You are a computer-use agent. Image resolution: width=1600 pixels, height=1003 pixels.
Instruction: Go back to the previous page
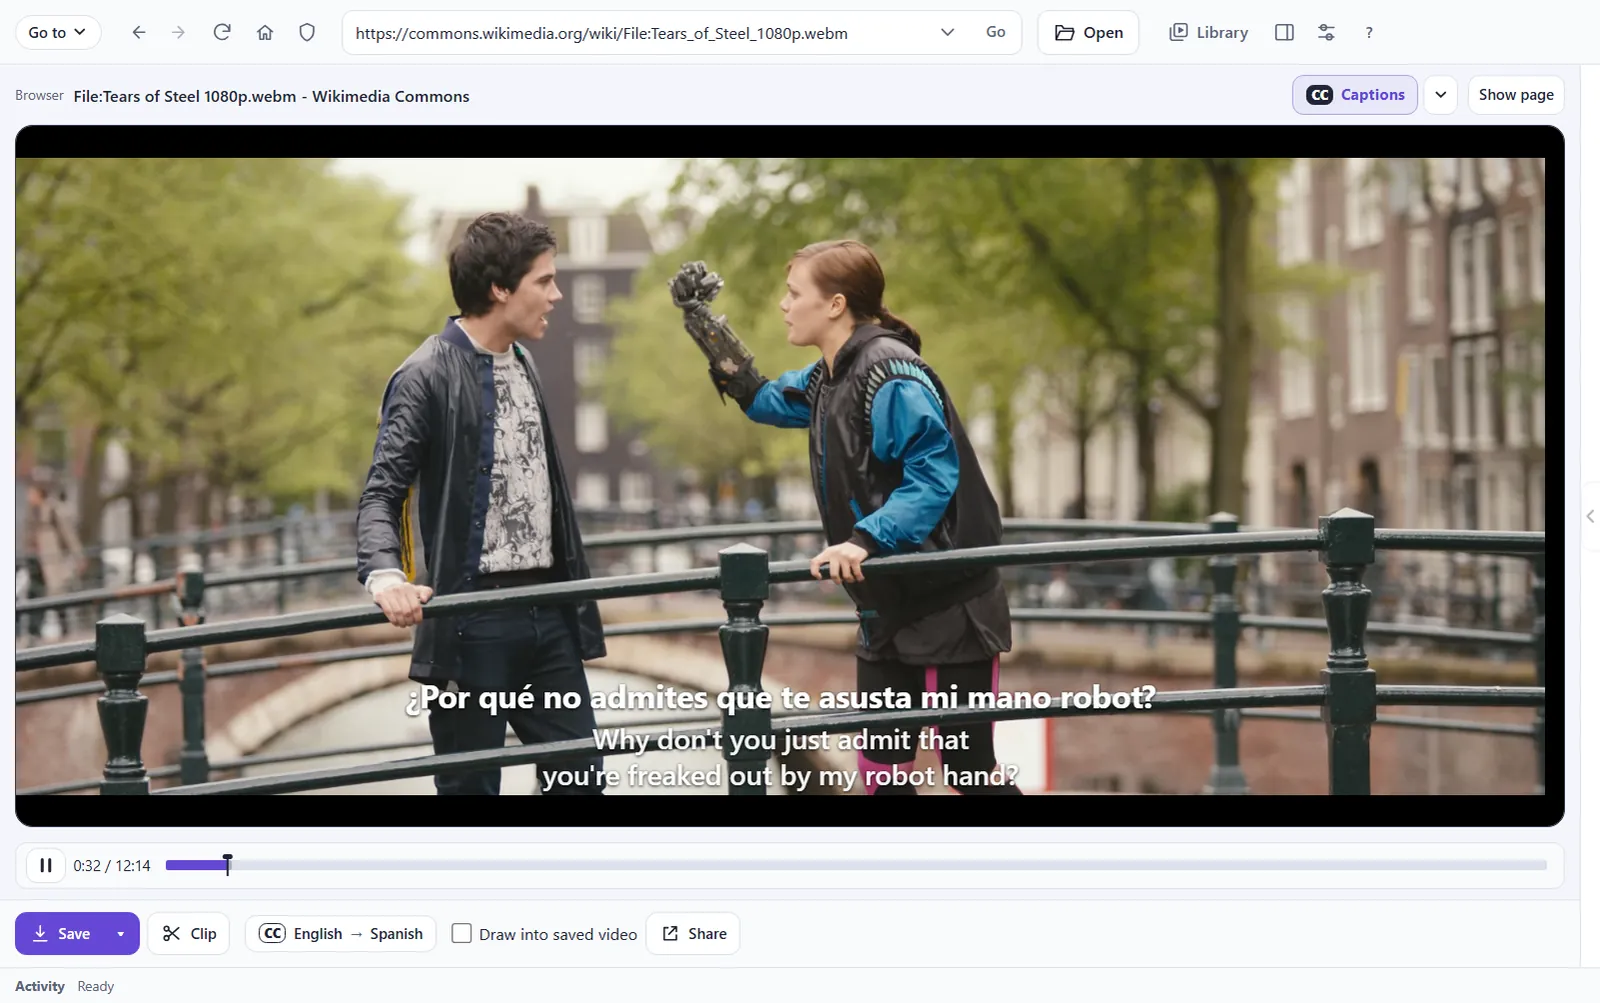click(x=139, y=33)
